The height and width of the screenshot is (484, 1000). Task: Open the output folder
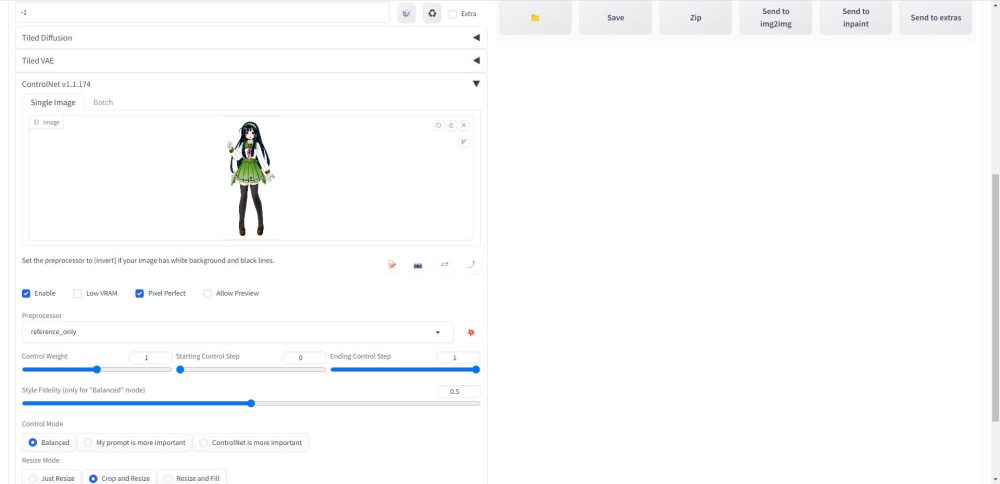(x=535, y=18)
